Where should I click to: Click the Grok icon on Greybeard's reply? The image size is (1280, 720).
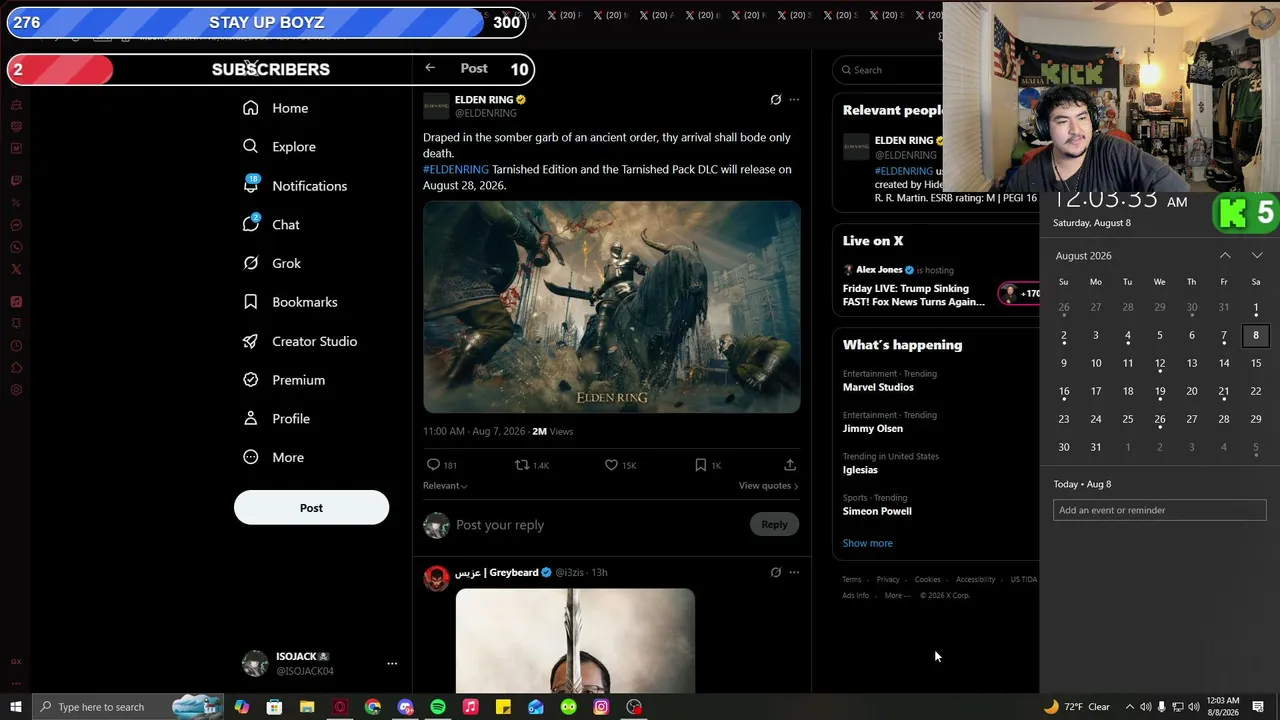click(x=775, y=573)
